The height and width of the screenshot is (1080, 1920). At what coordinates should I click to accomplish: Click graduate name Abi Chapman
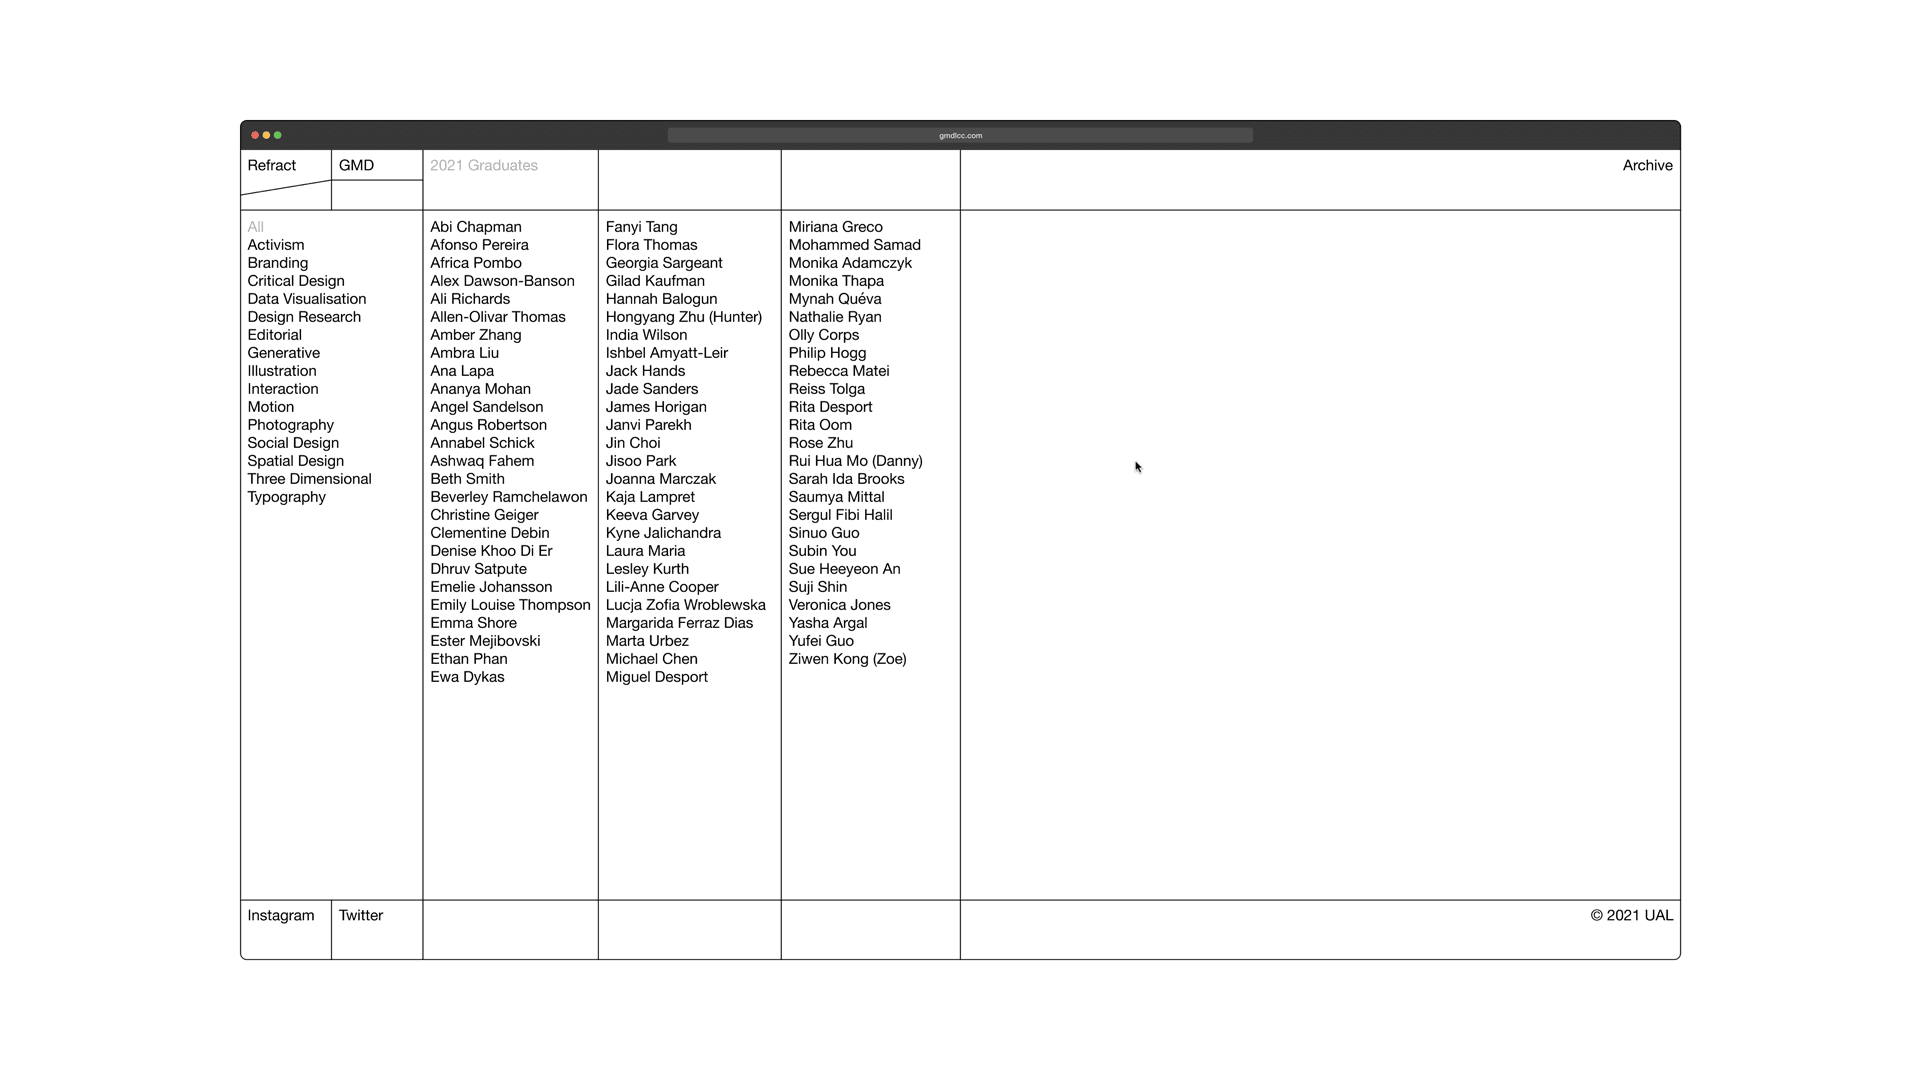pos(475,225)
